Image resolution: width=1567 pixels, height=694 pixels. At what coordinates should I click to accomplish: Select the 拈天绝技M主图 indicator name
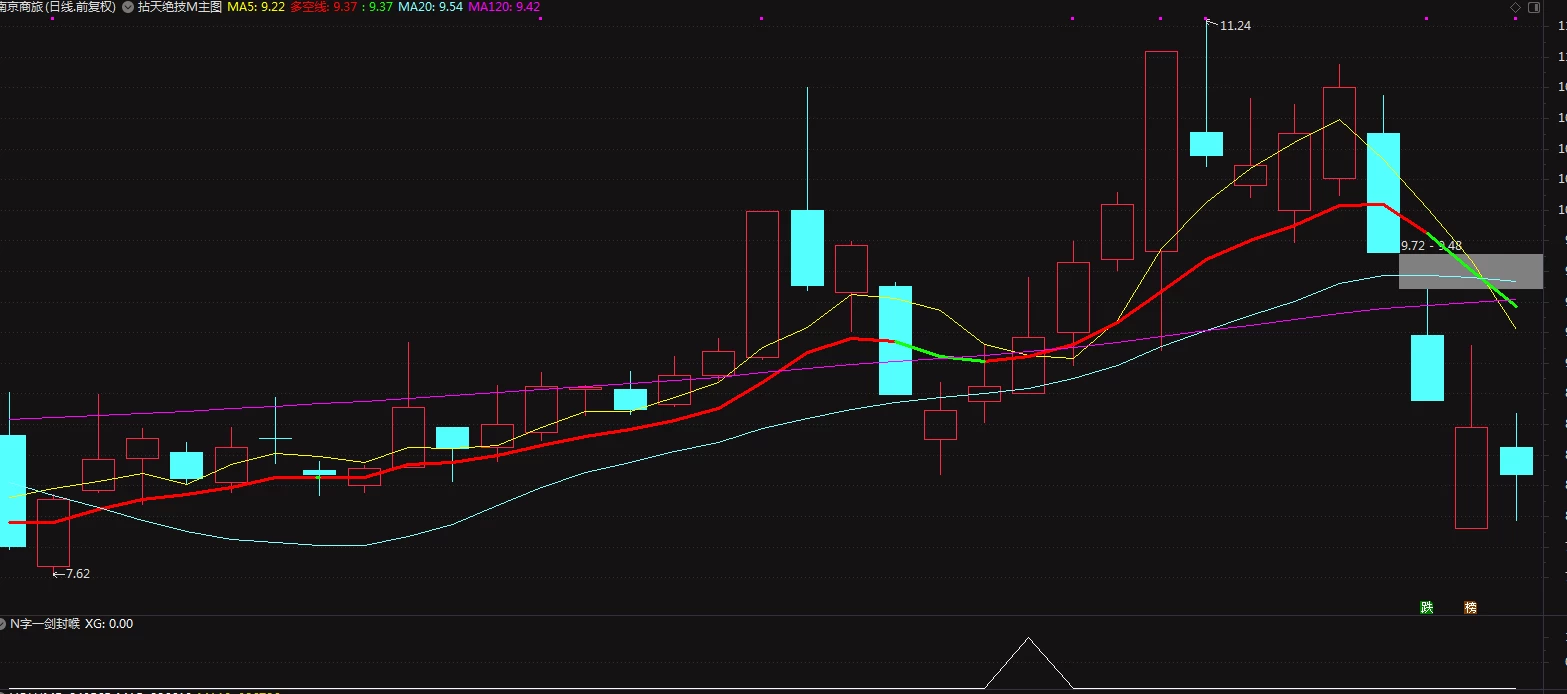[x=180, y=7]
